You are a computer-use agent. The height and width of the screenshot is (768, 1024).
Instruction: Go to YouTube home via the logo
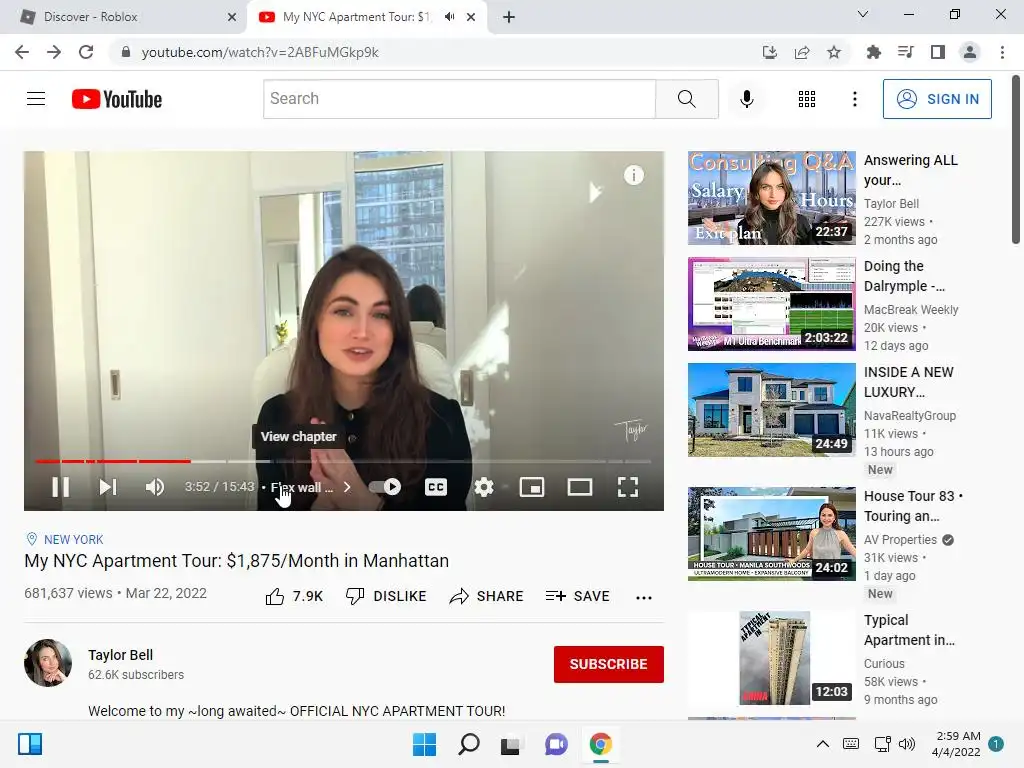[117, 99]
